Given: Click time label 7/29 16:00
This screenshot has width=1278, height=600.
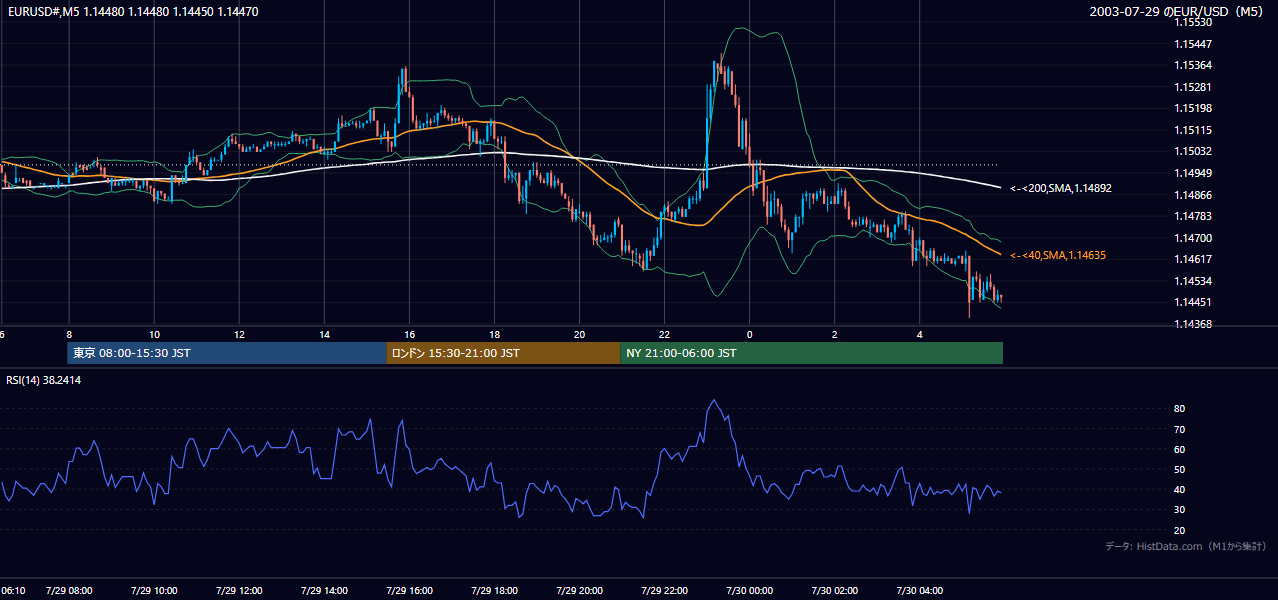Looking at the screenshot, I should pyautogui.click(x=409, y=590).
